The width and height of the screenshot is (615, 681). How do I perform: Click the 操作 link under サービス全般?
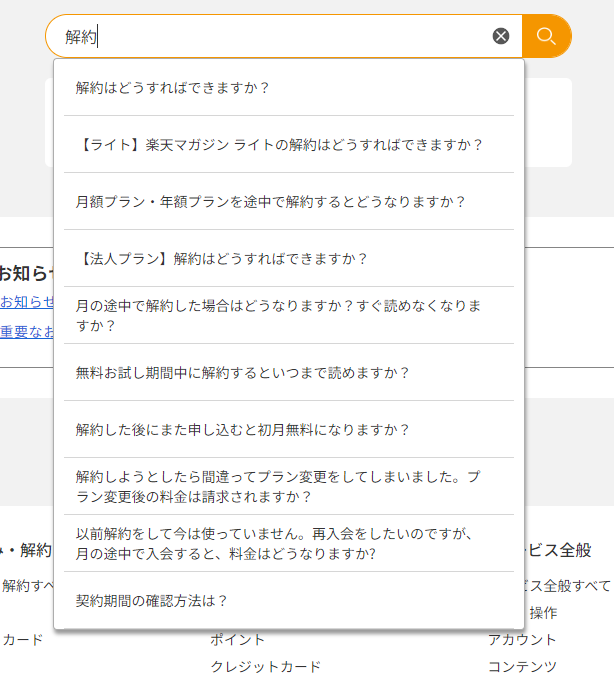543,612
